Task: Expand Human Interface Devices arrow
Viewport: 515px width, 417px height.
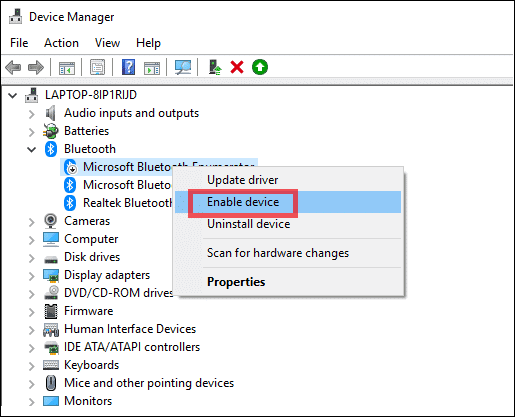Action: pos(32,330)
